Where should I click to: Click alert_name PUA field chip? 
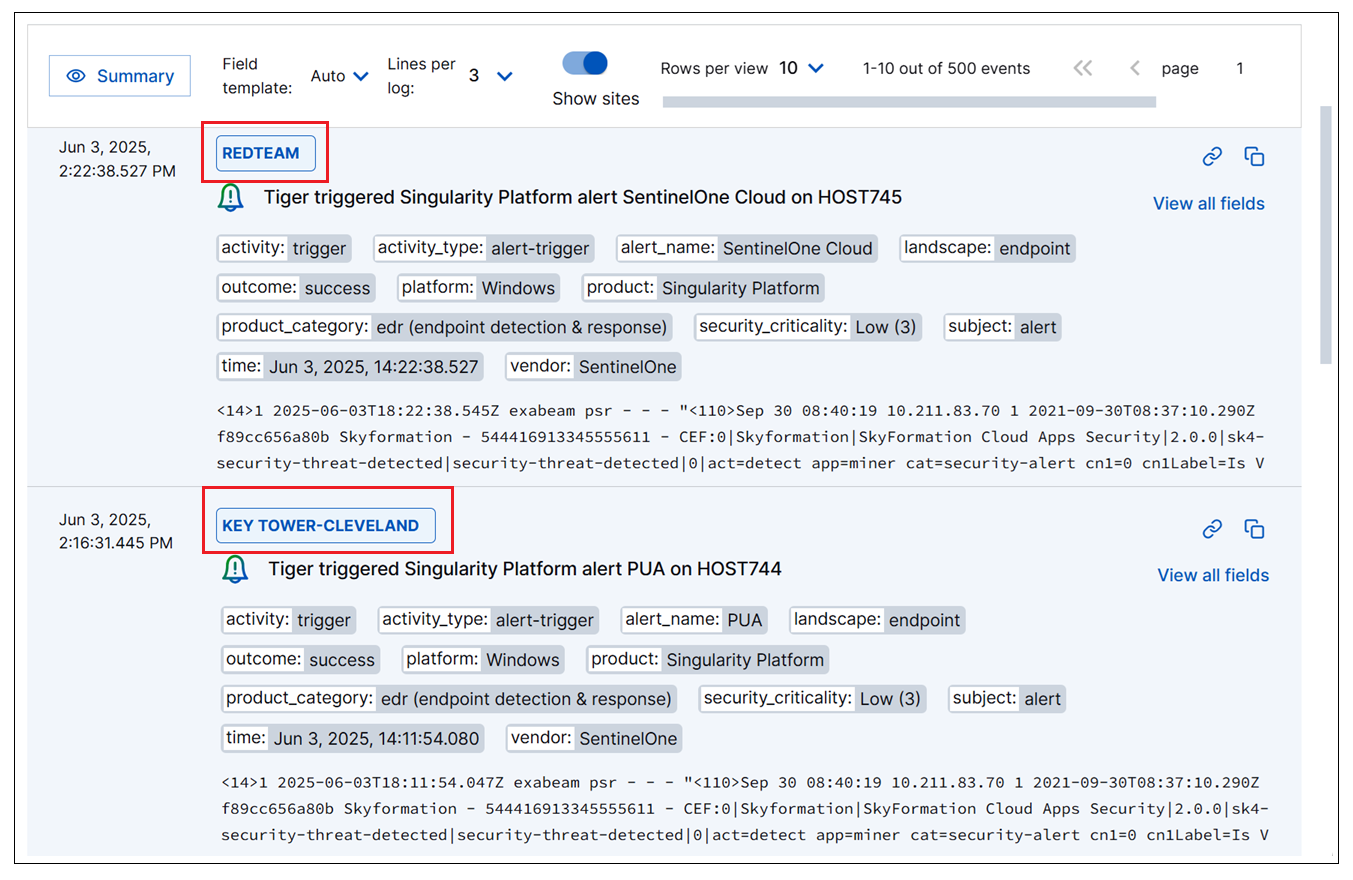tap(694, 620)
